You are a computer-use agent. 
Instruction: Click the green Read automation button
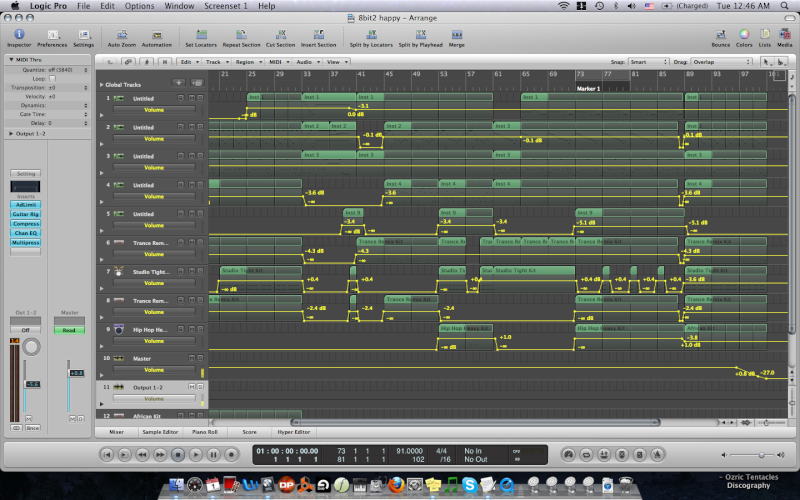(x=69, y=330)
